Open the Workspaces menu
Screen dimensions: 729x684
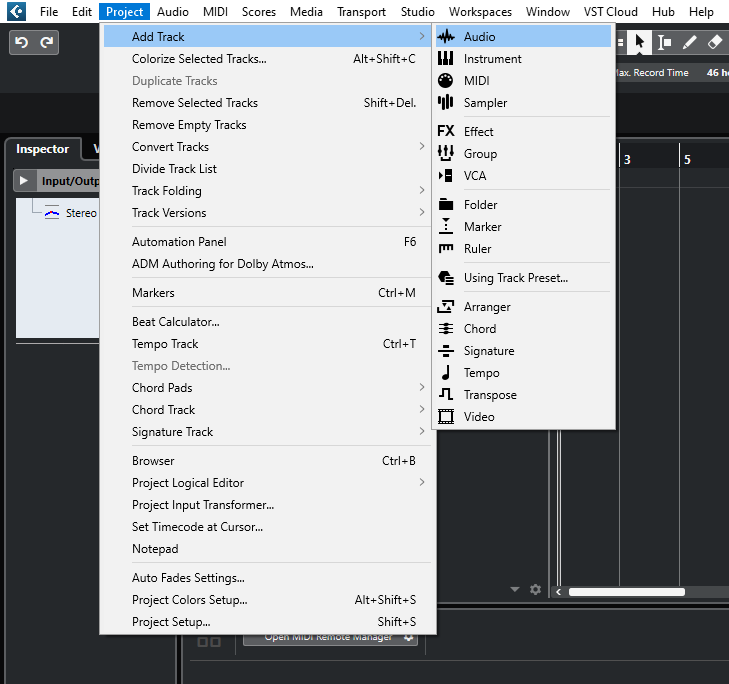tap(480, 12)
